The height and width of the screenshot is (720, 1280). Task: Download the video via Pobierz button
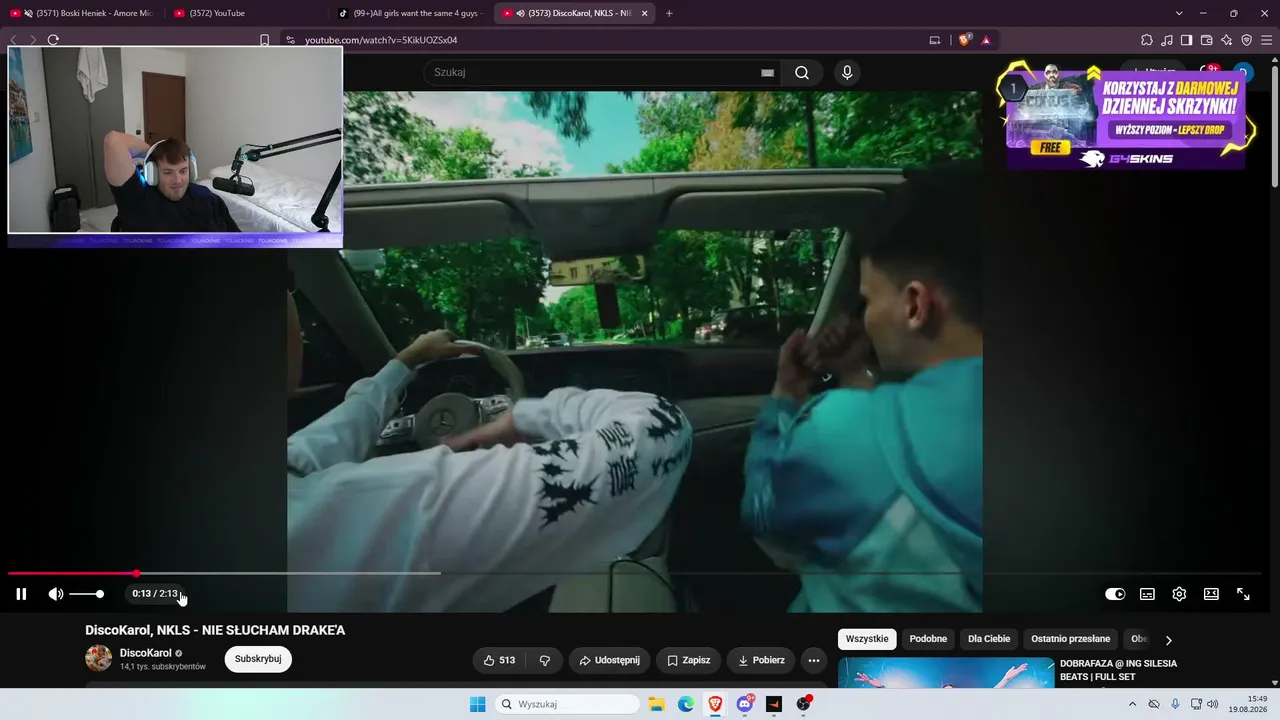point(762,660)
